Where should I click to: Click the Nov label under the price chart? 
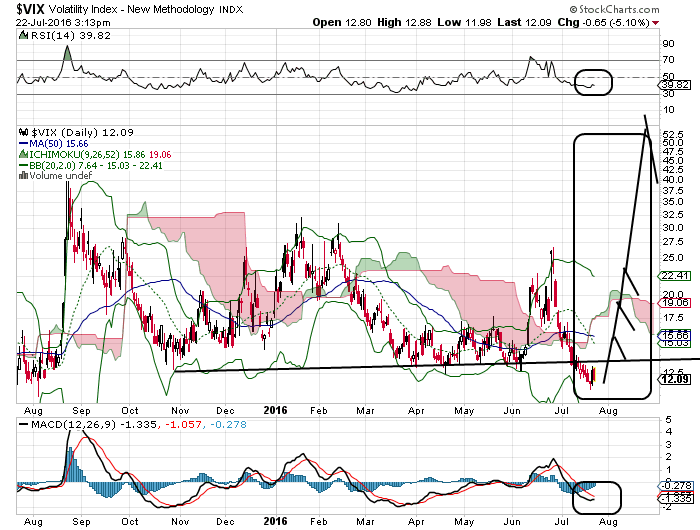tap(180, 410)
